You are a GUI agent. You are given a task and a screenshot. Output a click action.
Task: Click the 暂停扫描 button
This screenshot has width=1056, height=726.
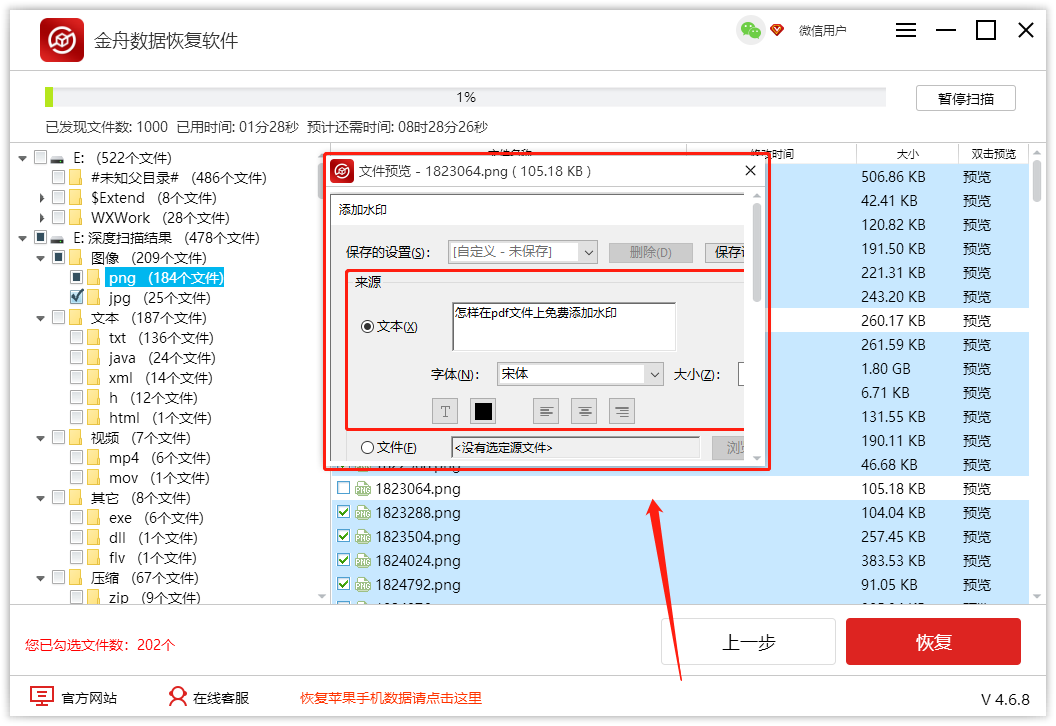pos(965,98)
